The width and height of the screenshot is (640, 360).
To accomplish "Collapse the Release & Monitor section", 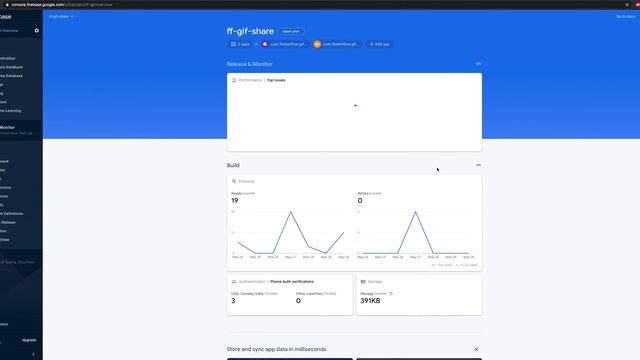I will [478, 64].
